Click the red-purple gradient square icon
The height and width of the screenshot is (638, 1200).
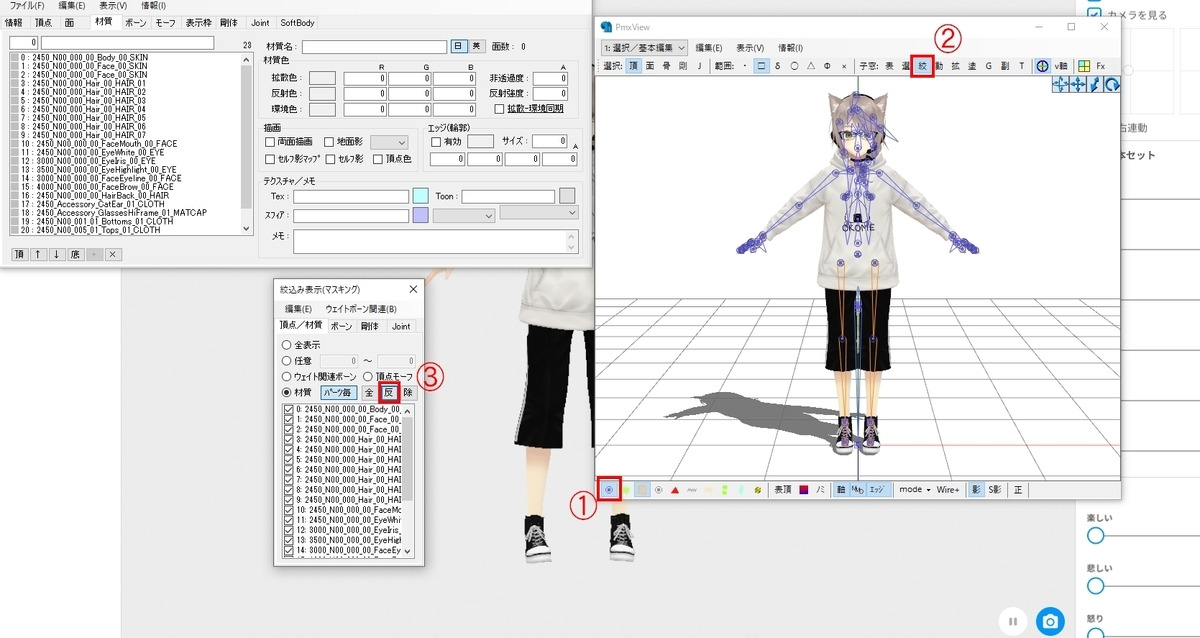pos(803,489)
